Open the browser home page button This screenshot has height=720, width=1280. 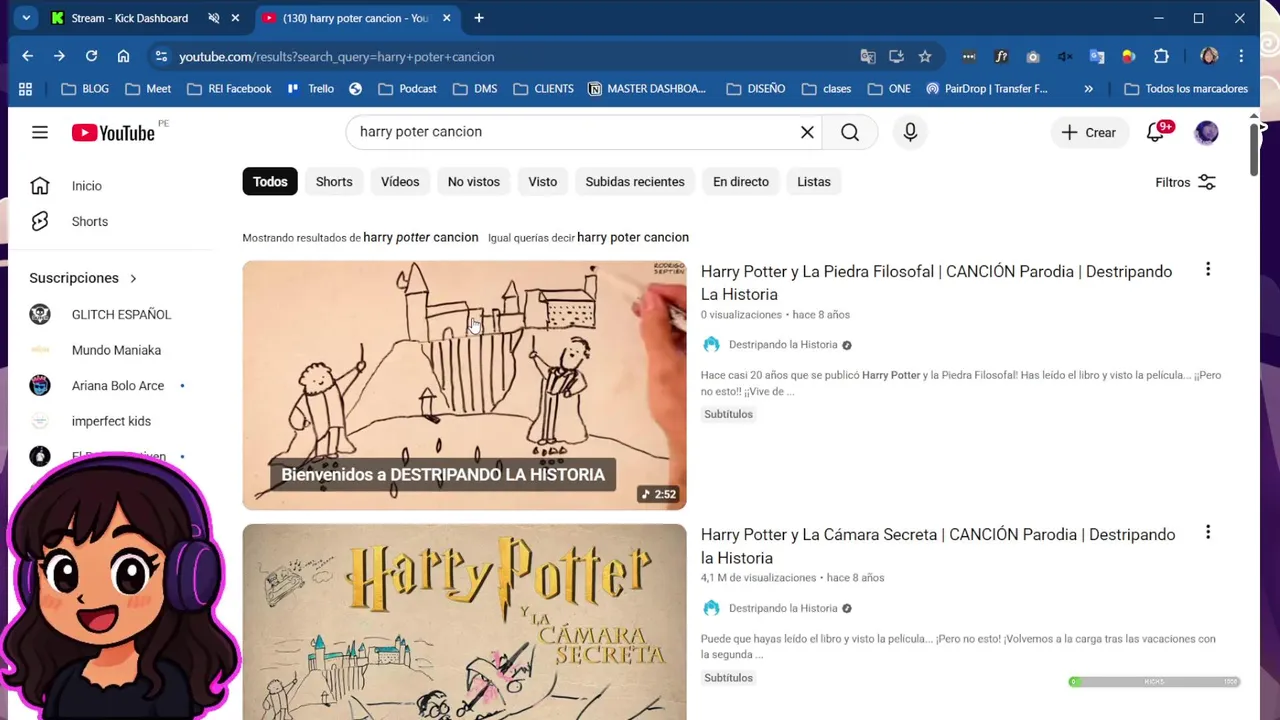[123, 56]
